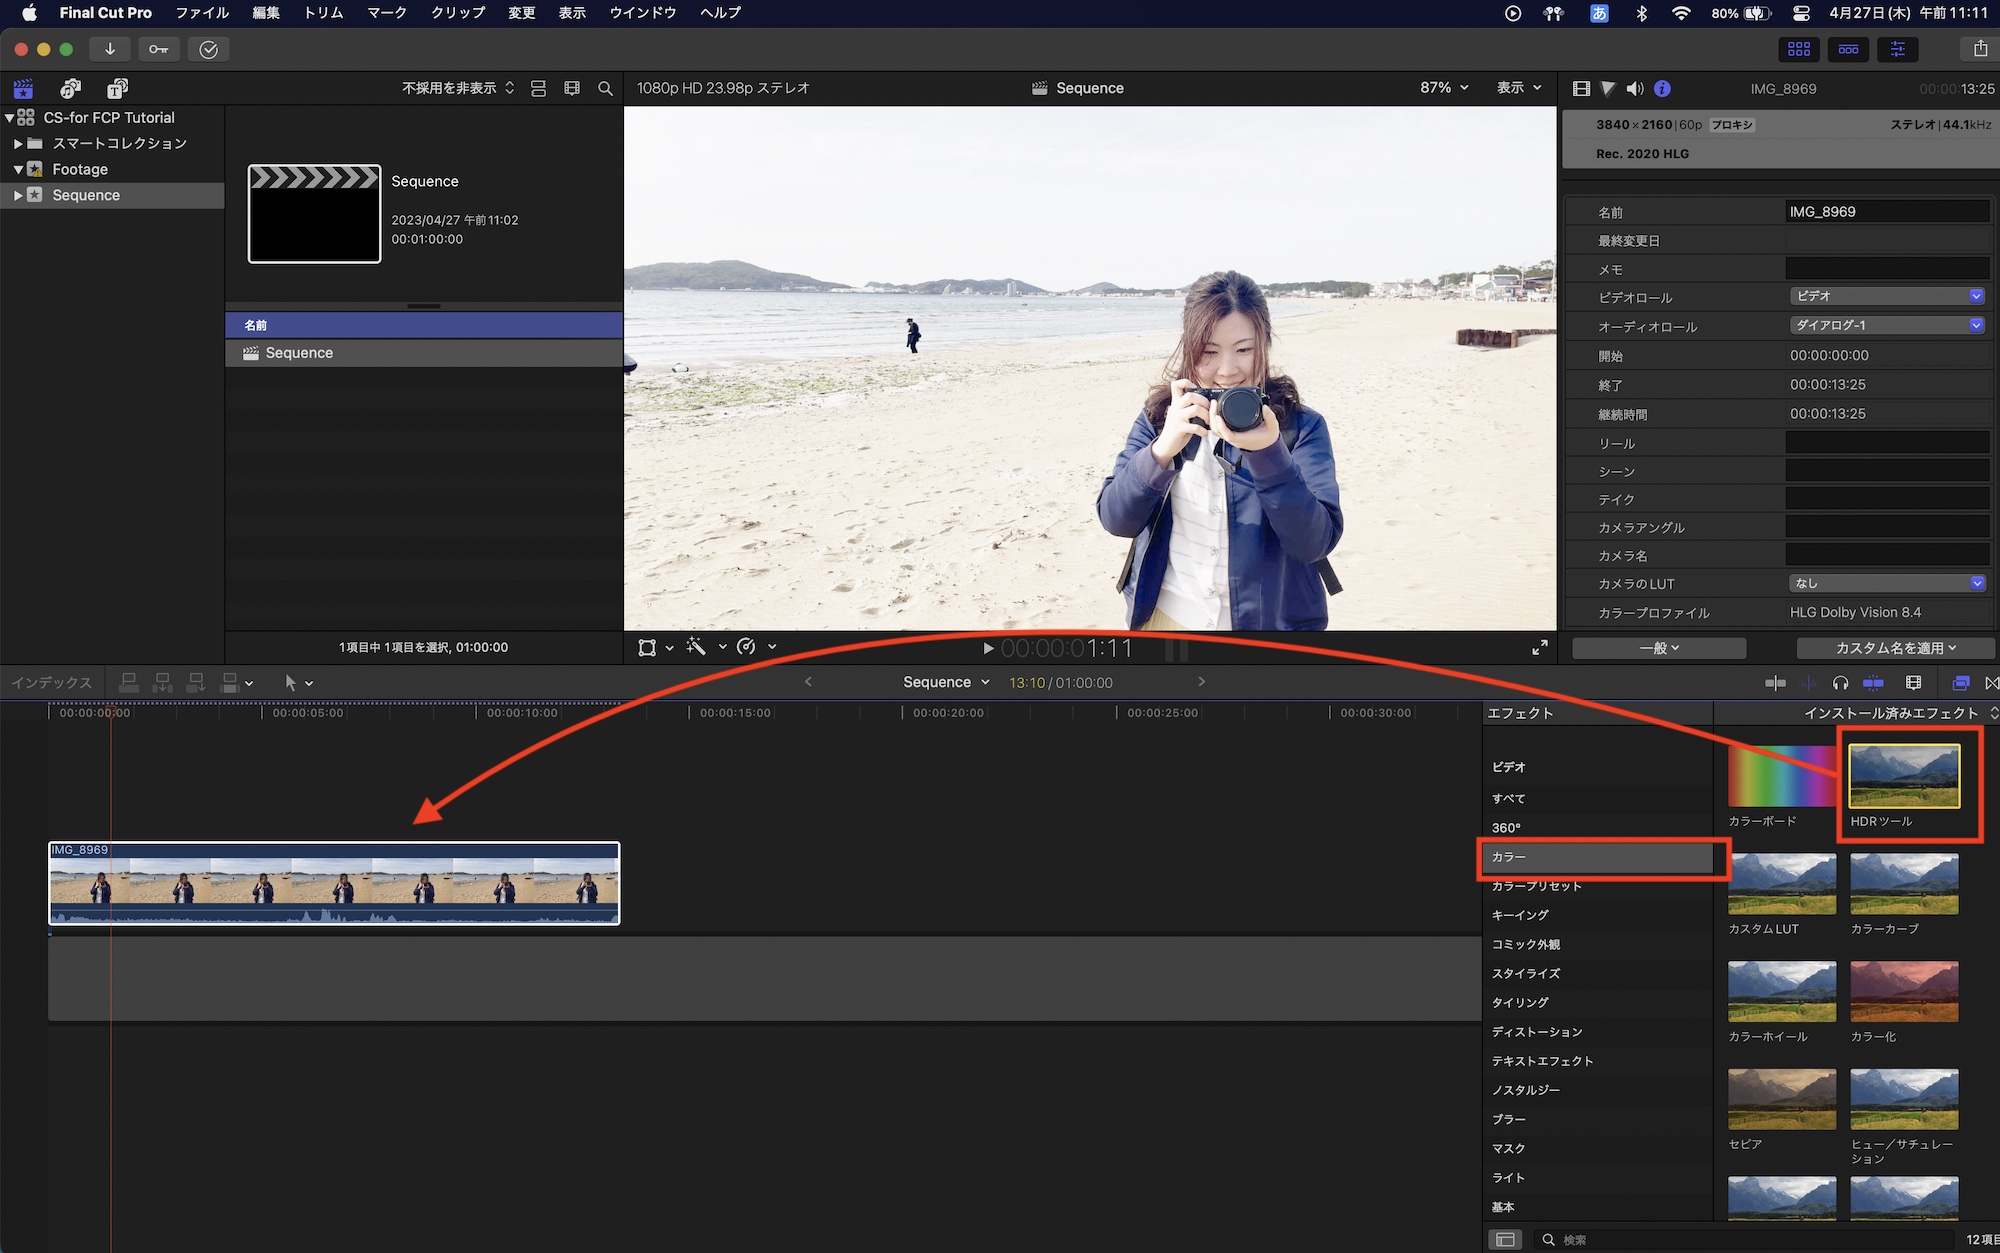
Task: Open the 87% viewer zoom dropdown
Action: tap(1444, 88)
